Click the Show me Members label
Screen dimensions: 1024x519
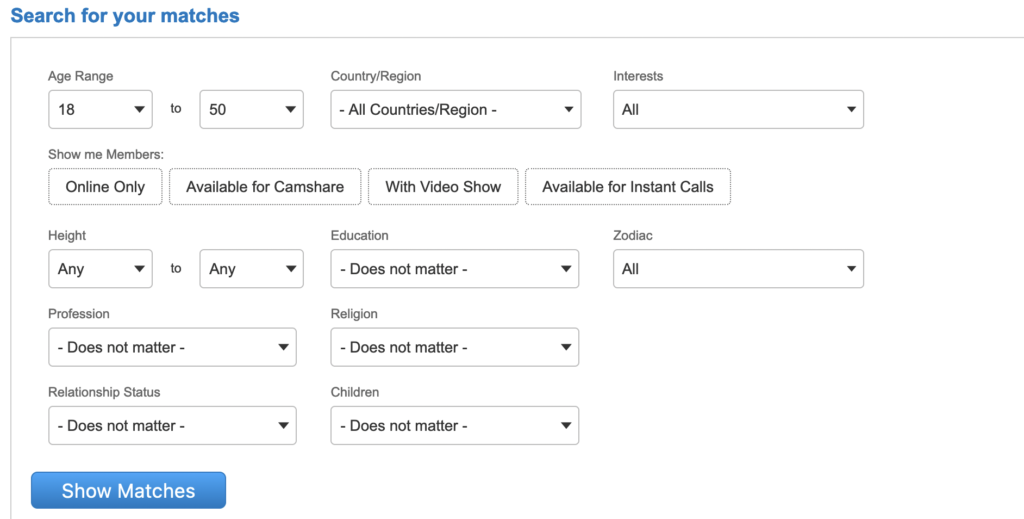[106, 154]
